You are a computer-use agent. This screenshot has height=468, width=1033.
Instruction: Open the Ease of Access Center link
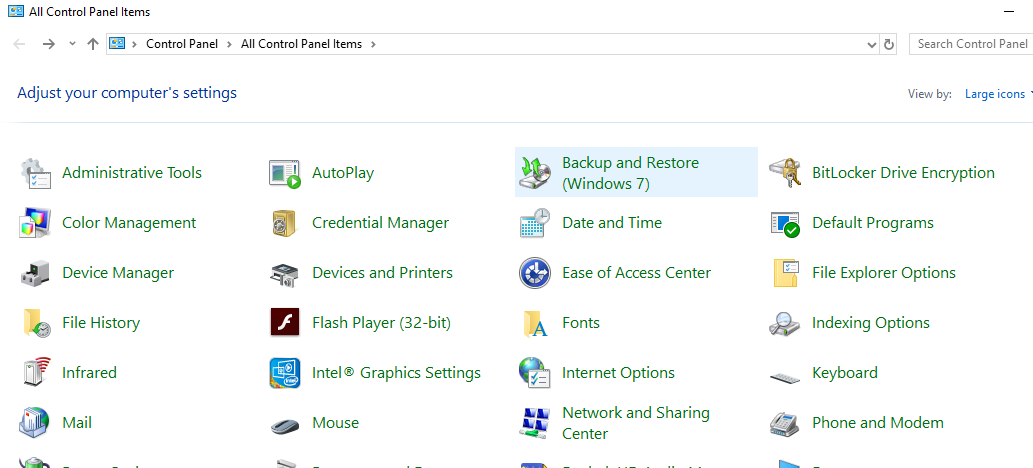point(636,273)
